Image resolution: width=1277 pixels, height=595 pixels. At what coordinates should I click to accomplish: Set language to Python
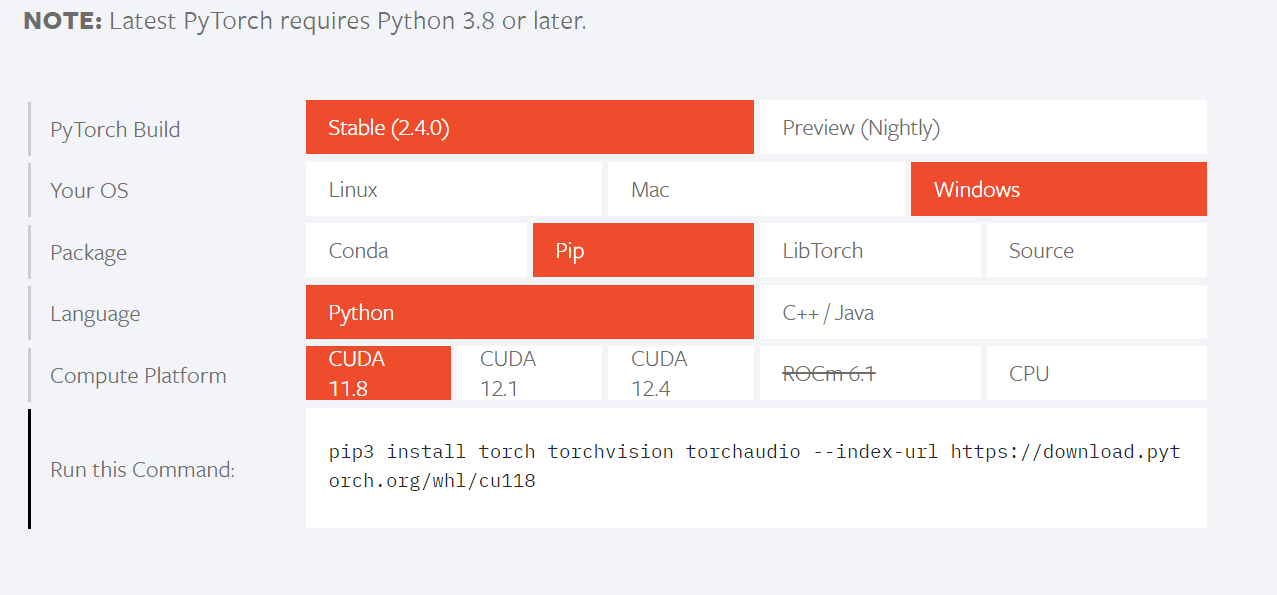pos(530,312)
